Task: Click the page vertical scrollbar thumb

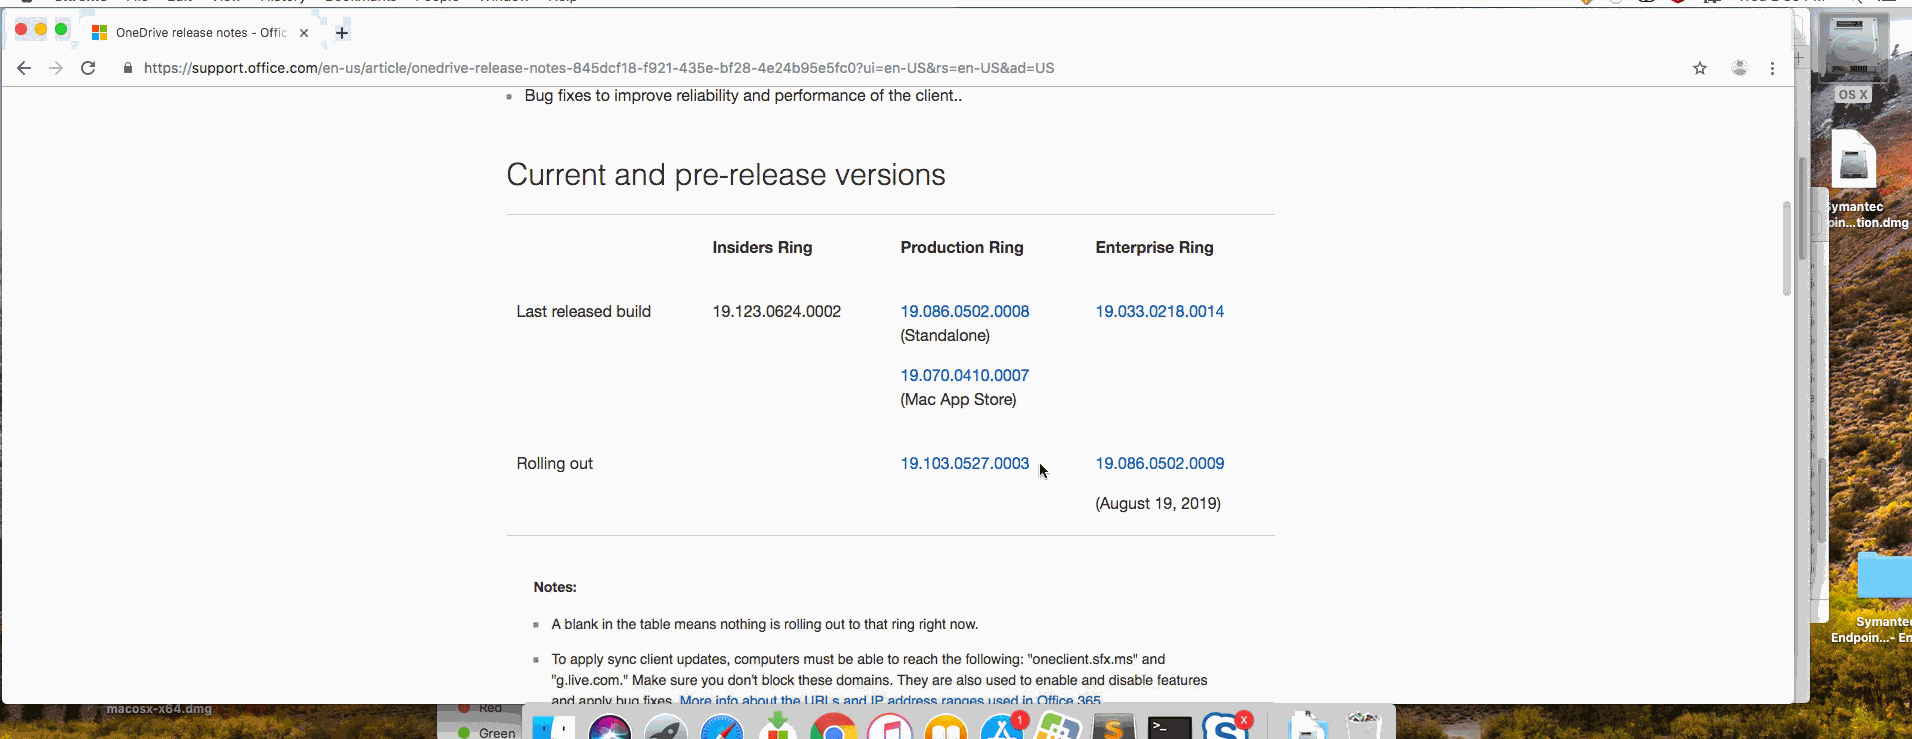Action: [x=1786, y=248]
